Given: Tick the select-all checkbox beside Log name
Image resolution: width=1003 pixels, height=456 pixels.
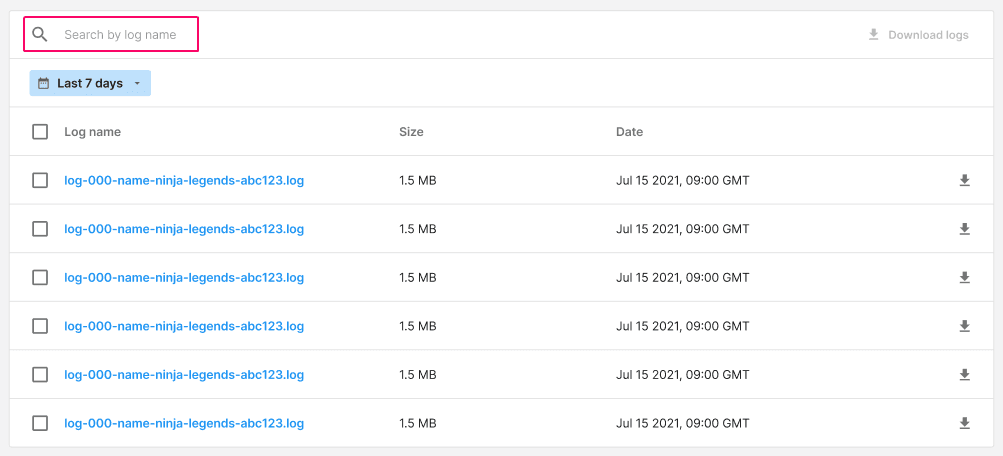Looking at the screenshot, I should (x=40, y=132).
